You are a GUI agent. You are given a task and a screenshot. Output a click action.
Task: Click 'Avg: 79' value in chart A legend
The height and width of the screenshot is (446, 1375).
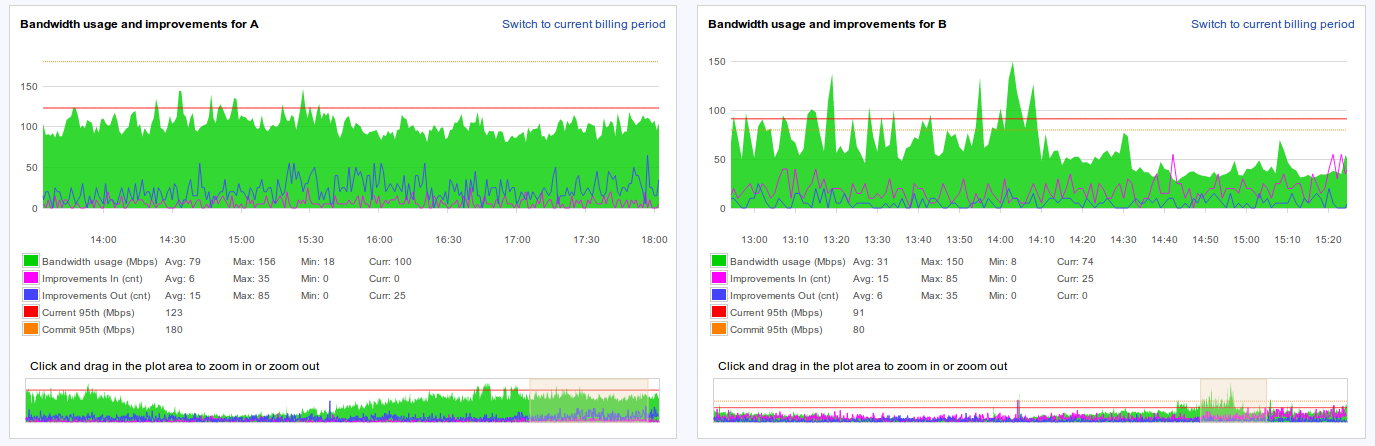tap(183, 262)
